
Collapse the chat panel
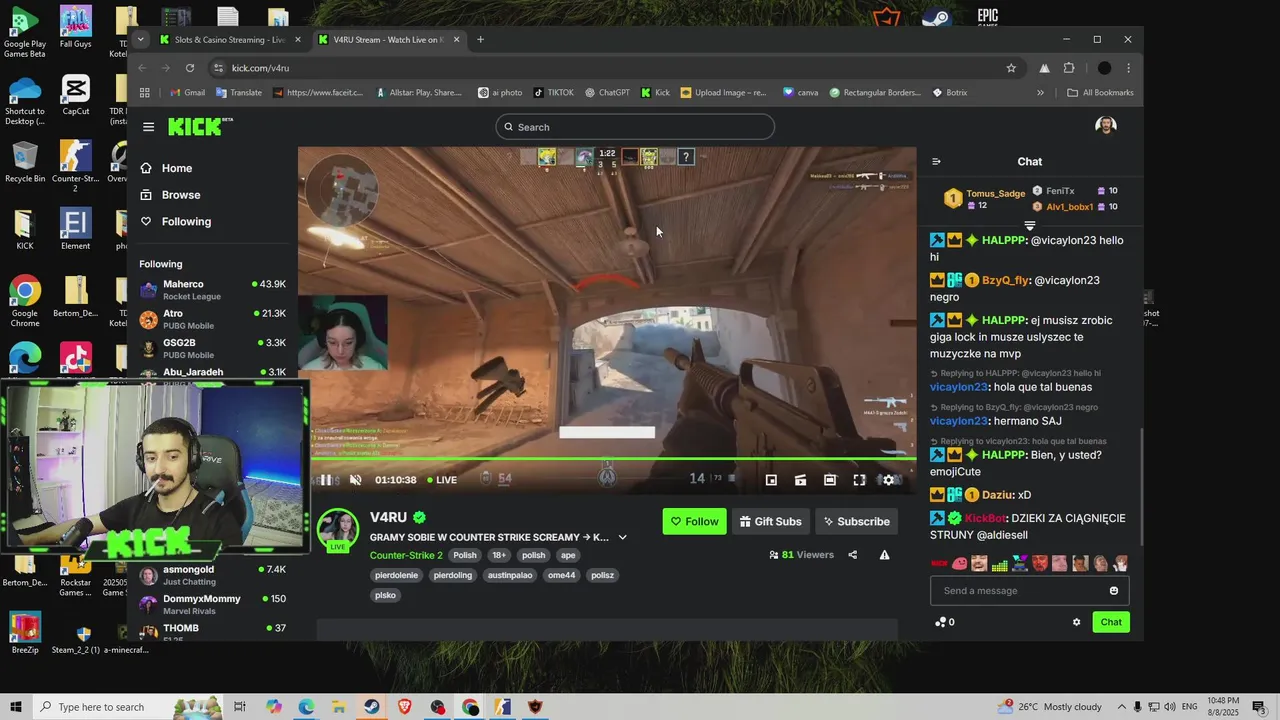[936, 161]
